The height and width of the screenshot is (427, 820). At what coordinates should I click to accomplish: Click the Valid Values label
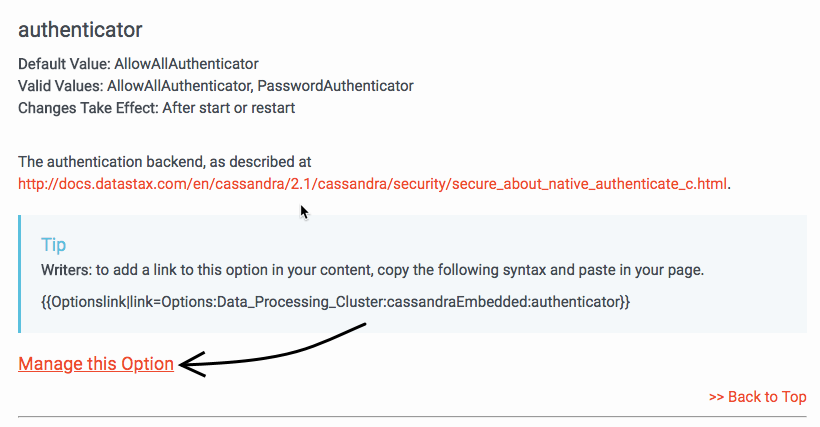click(60, 86)
